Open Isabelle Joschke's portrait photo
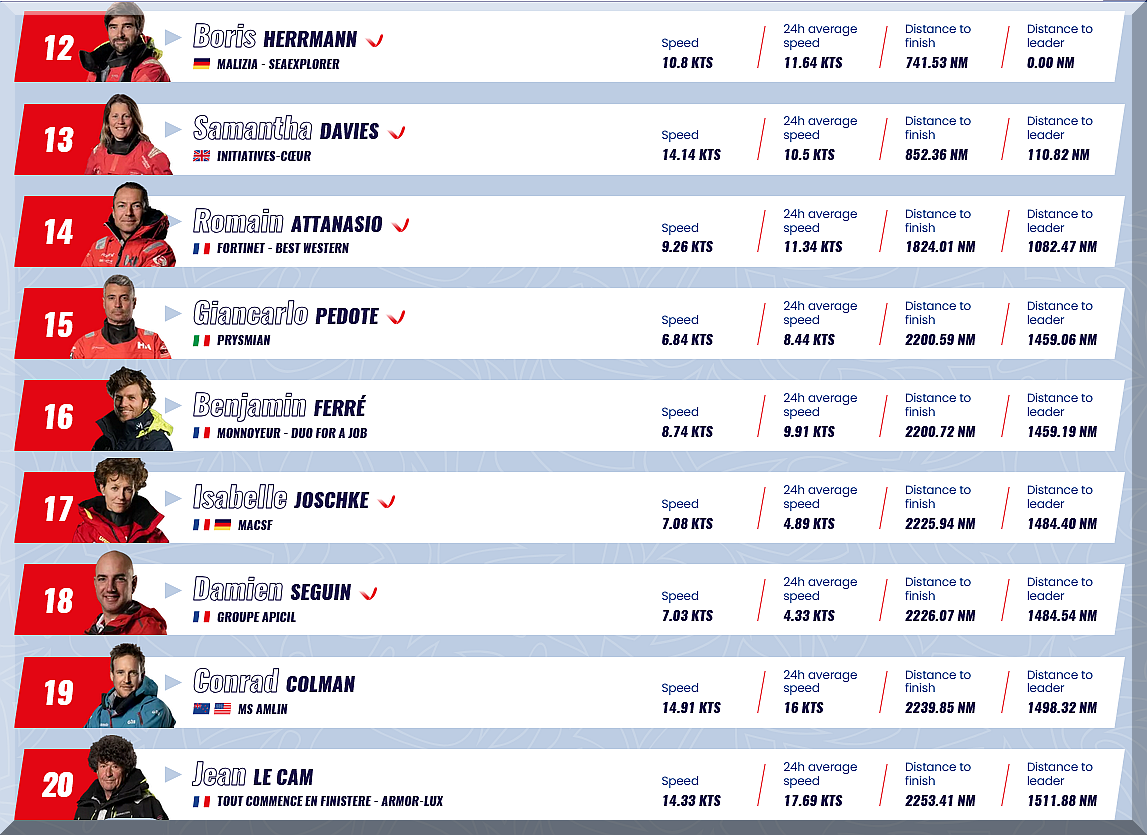This screenshot has height=835, width=1147. 122,502
